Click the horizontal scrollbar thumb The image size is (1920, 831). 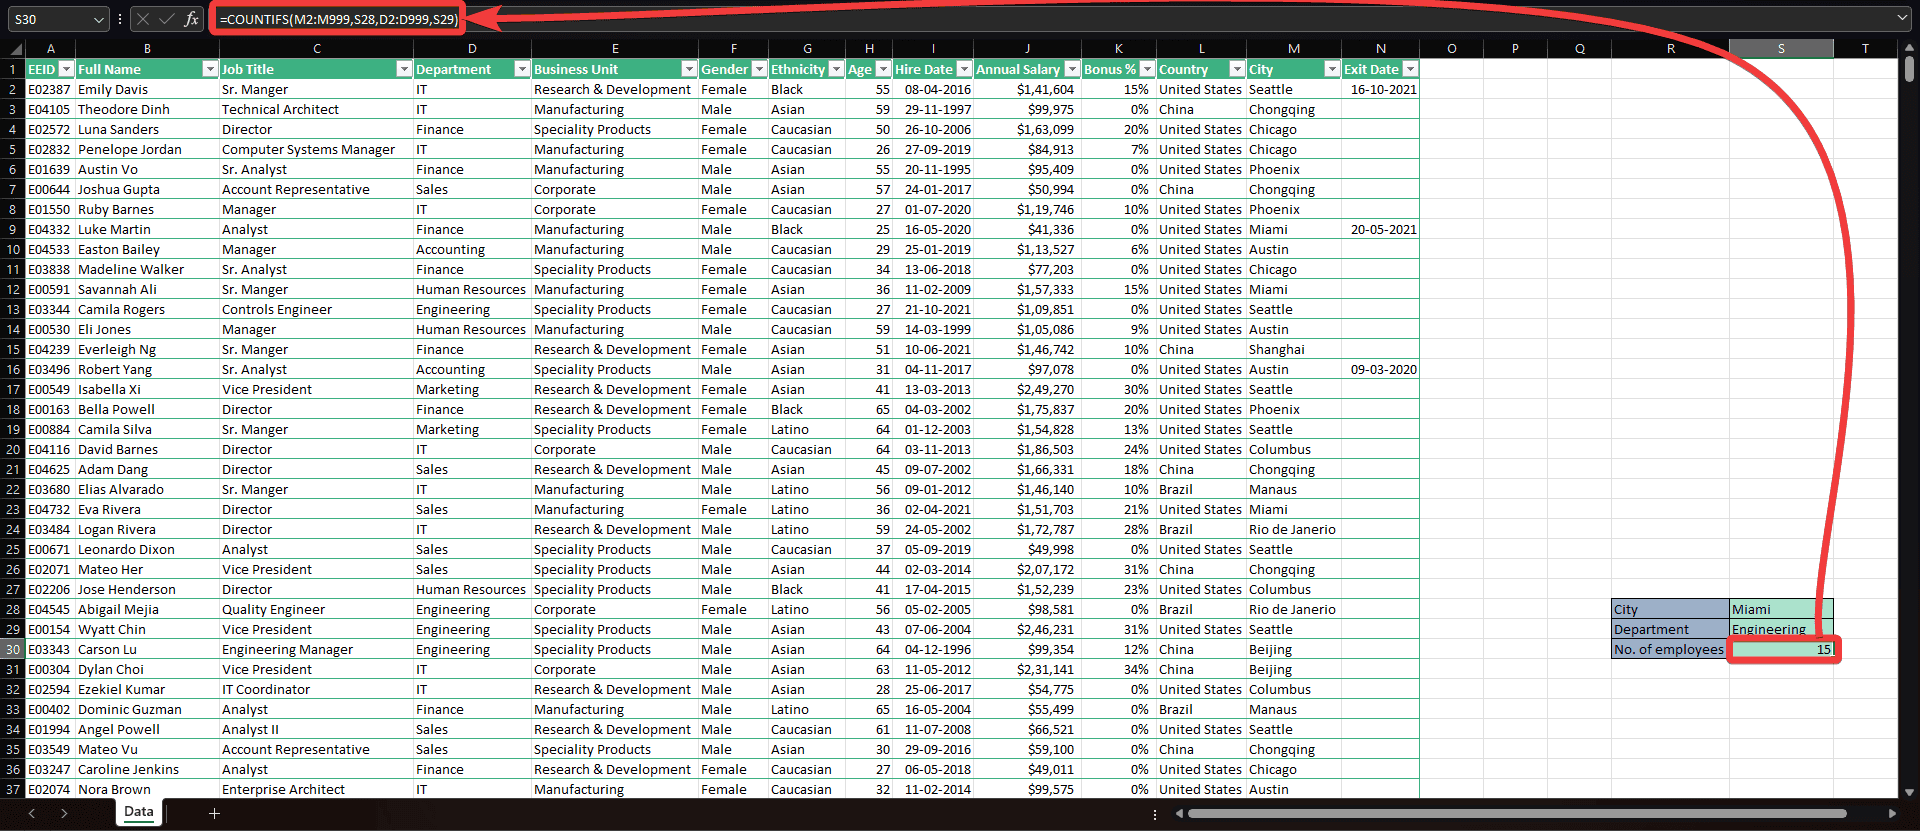(1517, 813)
